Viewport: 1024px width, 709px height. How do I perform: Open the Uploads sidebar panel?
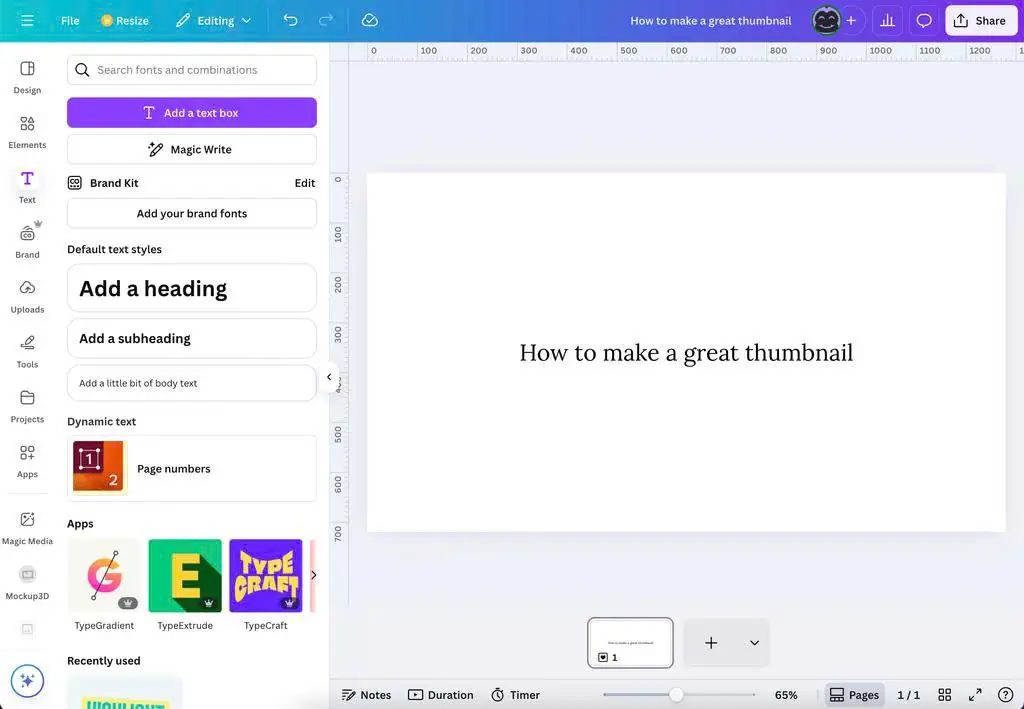coord(27,295)
